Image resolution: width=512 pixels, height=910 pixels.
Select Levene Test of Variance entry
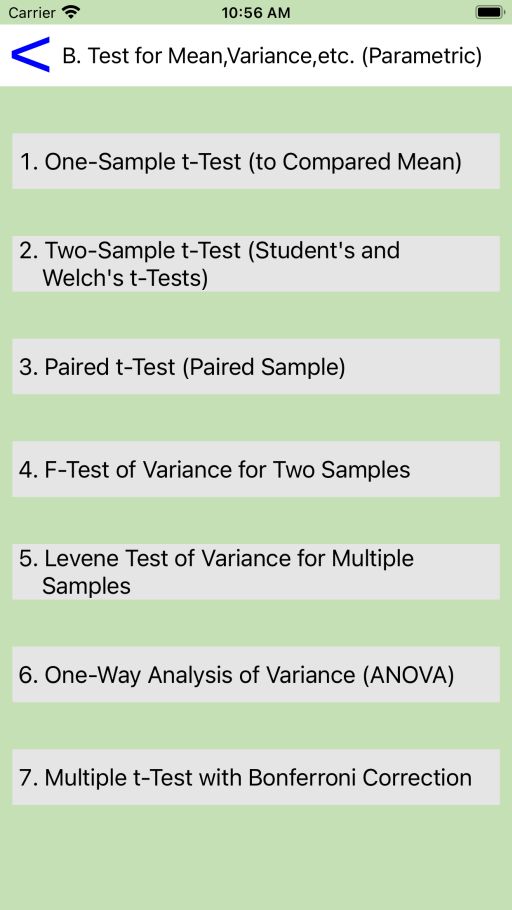(x=256, y=572)
